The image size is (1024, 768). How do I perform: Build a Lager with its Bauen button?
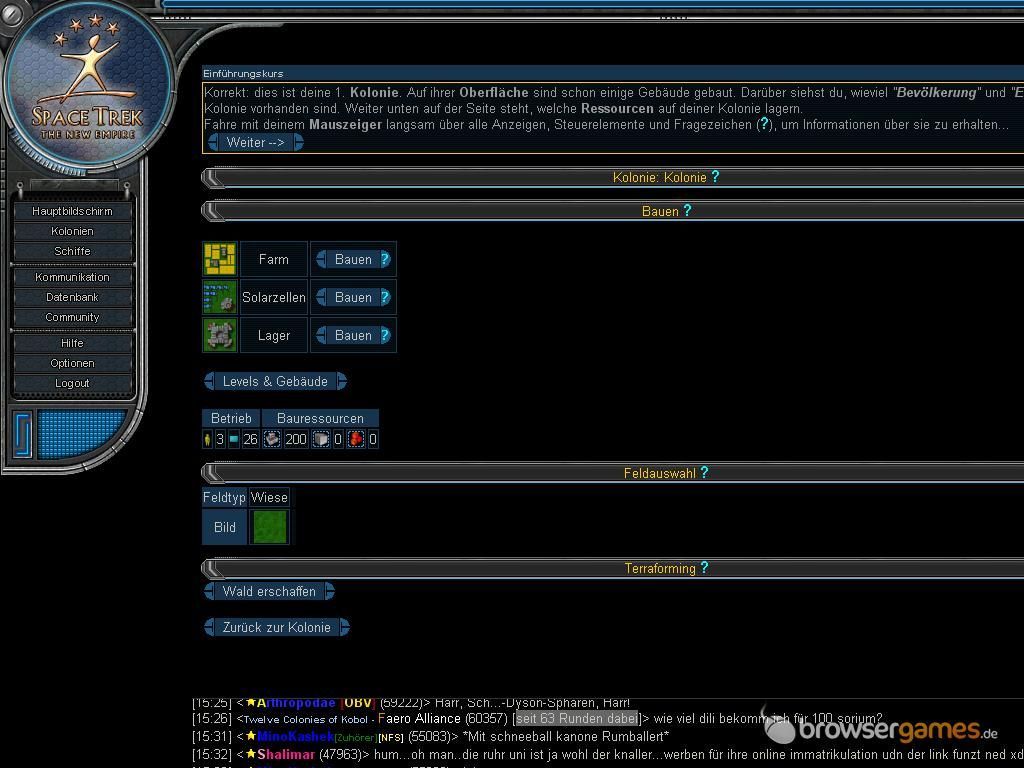(353, 335)
